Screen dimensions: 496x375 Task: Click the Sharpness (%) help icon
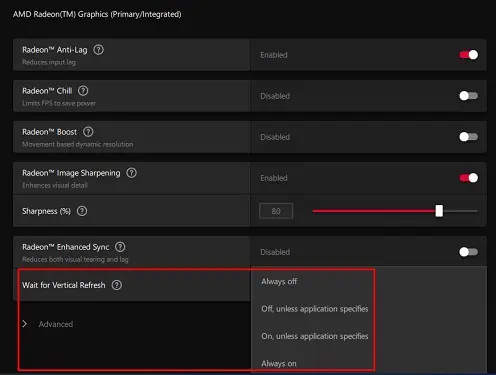[82, 211]
